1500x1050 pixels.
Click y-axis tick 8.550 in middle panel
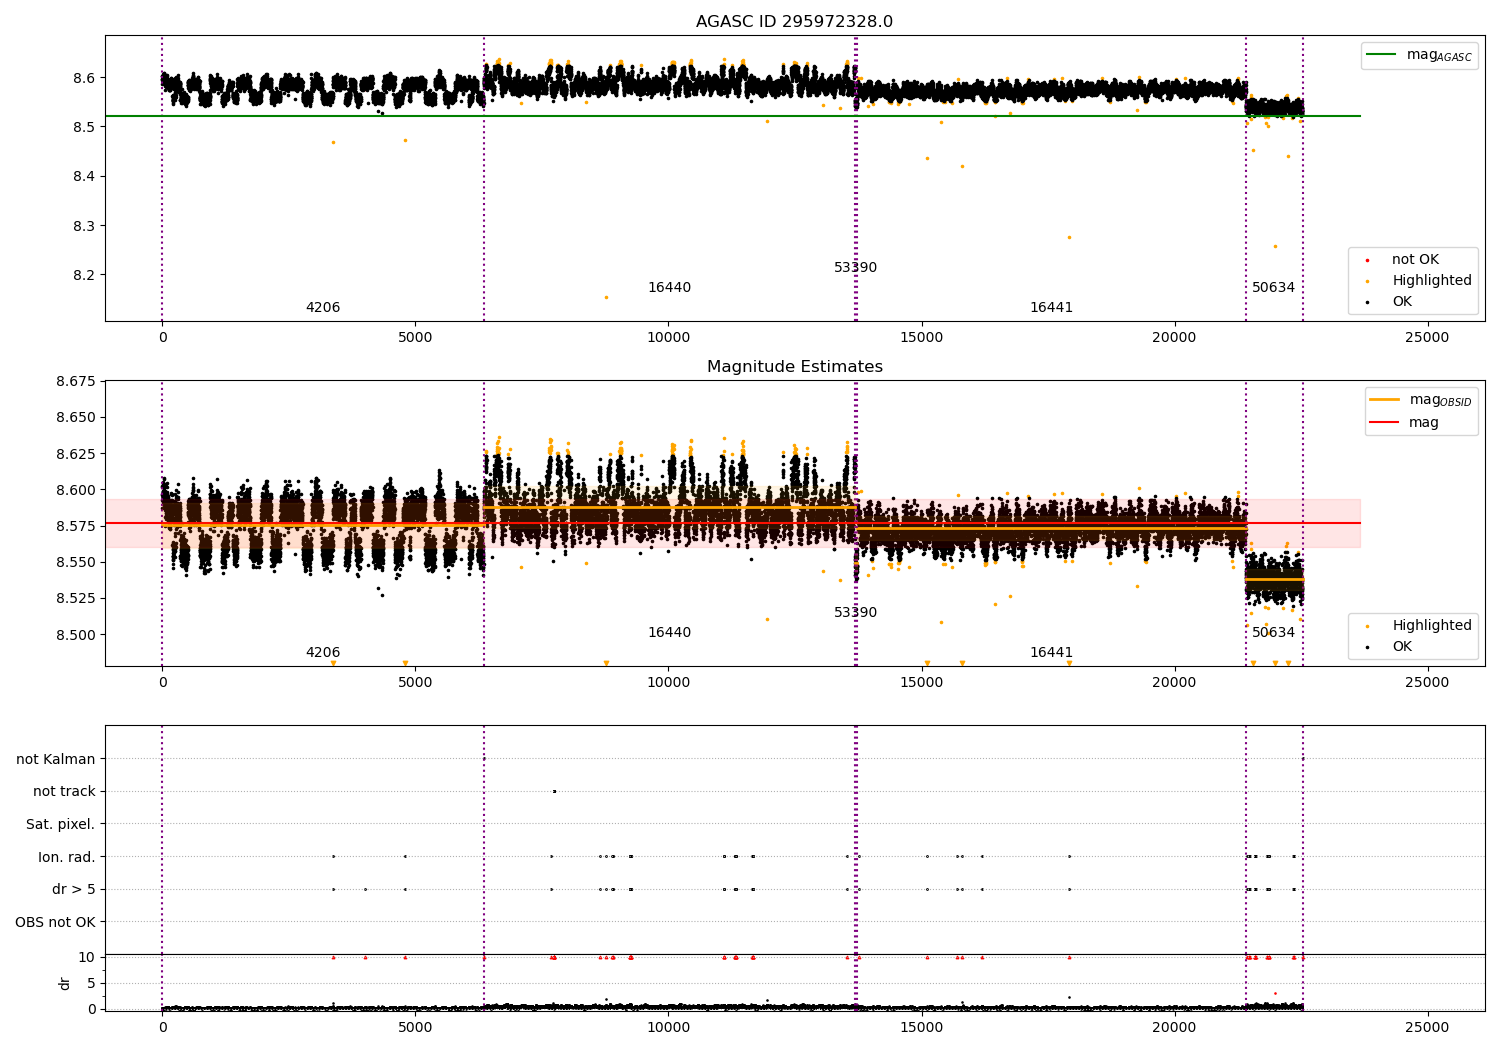point(76,562)
